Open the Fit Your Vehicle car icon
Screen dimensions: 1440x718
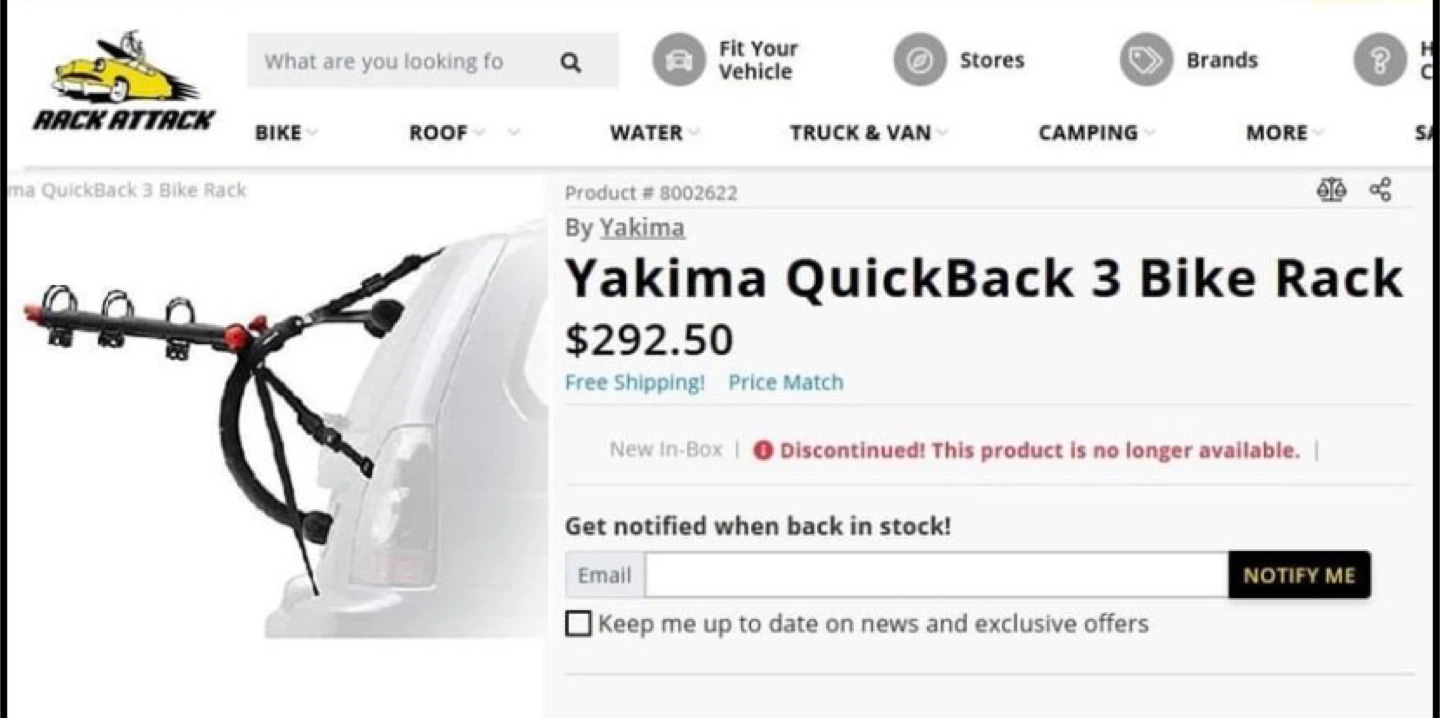(x=678, y=60)
